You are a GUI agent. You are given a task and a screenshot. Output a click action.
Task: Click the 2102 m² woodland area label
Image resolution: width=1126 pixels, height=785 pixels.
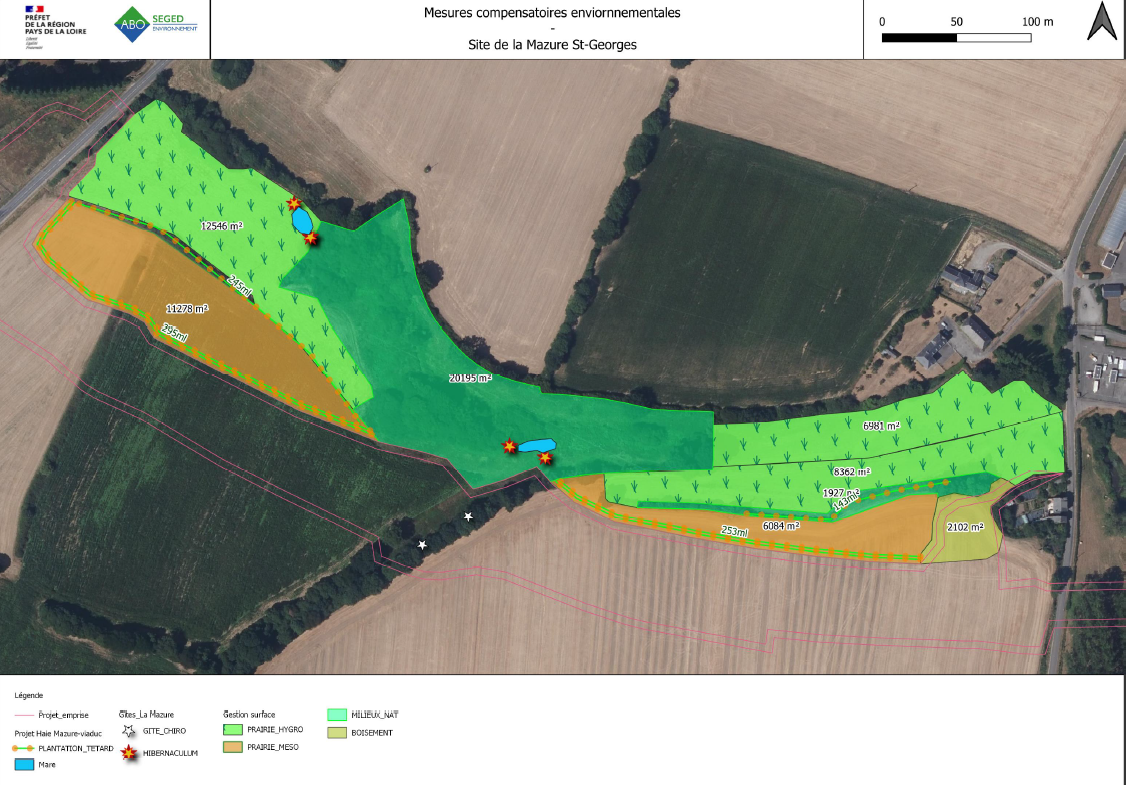[x=965, y=527]
